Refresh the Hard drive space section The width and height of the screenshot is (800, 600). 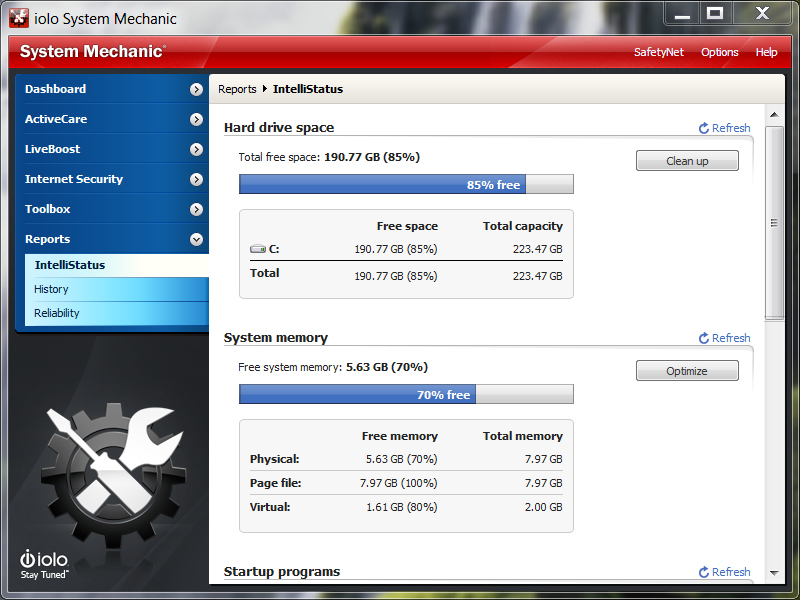[x=724, y=128]
